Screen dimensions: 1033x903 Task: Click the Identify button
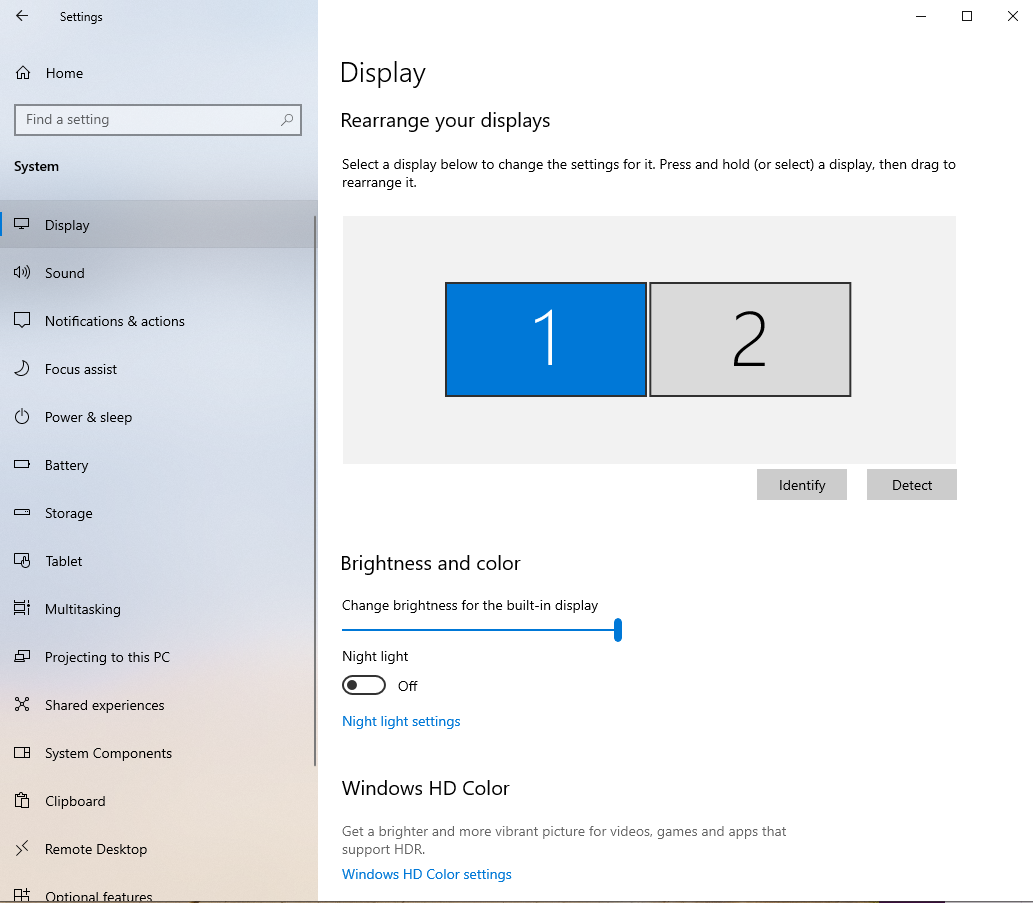(x=801, y=484)
